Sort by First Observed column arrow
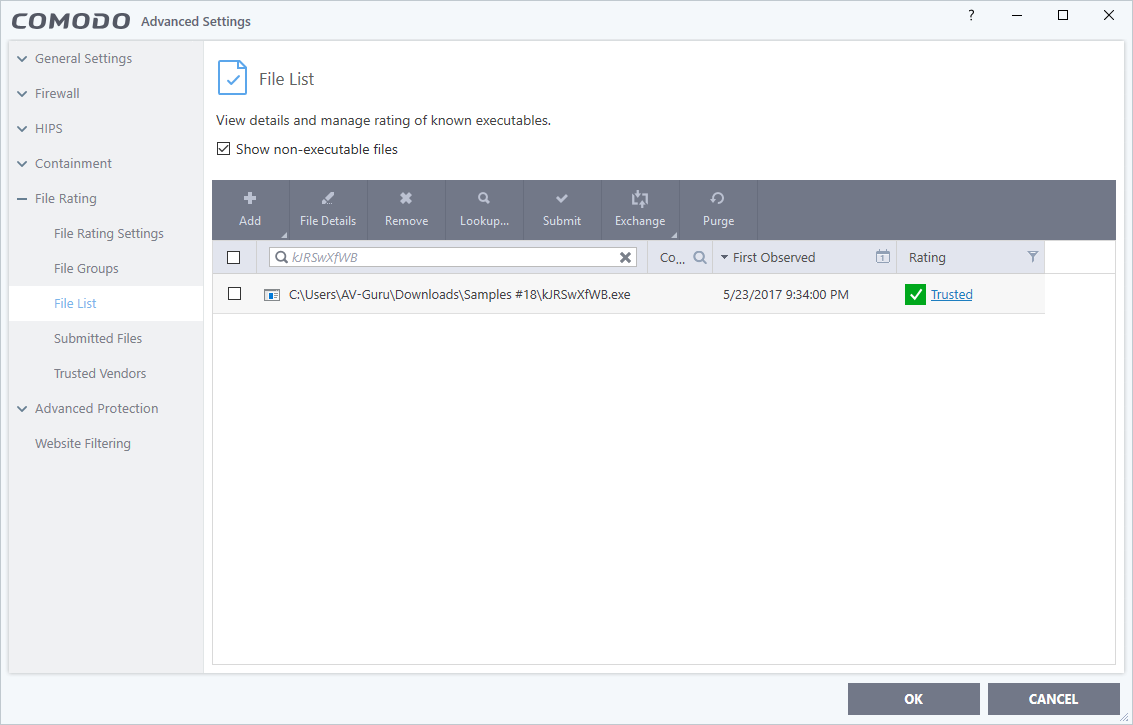Image resolution: width=1133 pixels, height=725 pixels. 724,257
